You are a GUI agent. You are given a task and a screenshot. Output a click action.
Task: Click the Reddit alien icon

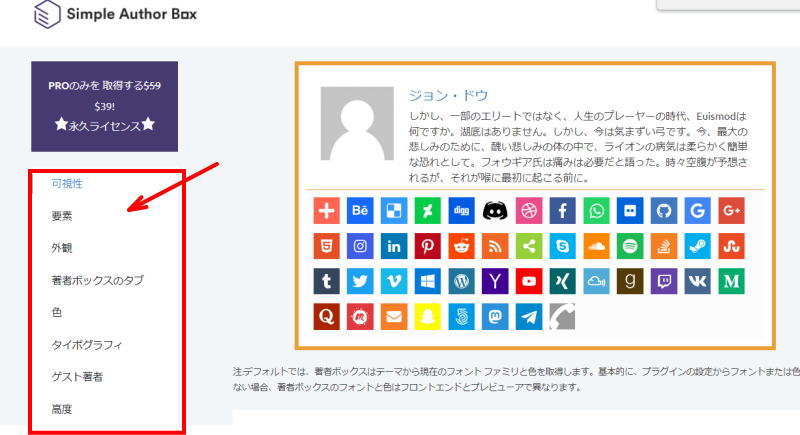461,246
